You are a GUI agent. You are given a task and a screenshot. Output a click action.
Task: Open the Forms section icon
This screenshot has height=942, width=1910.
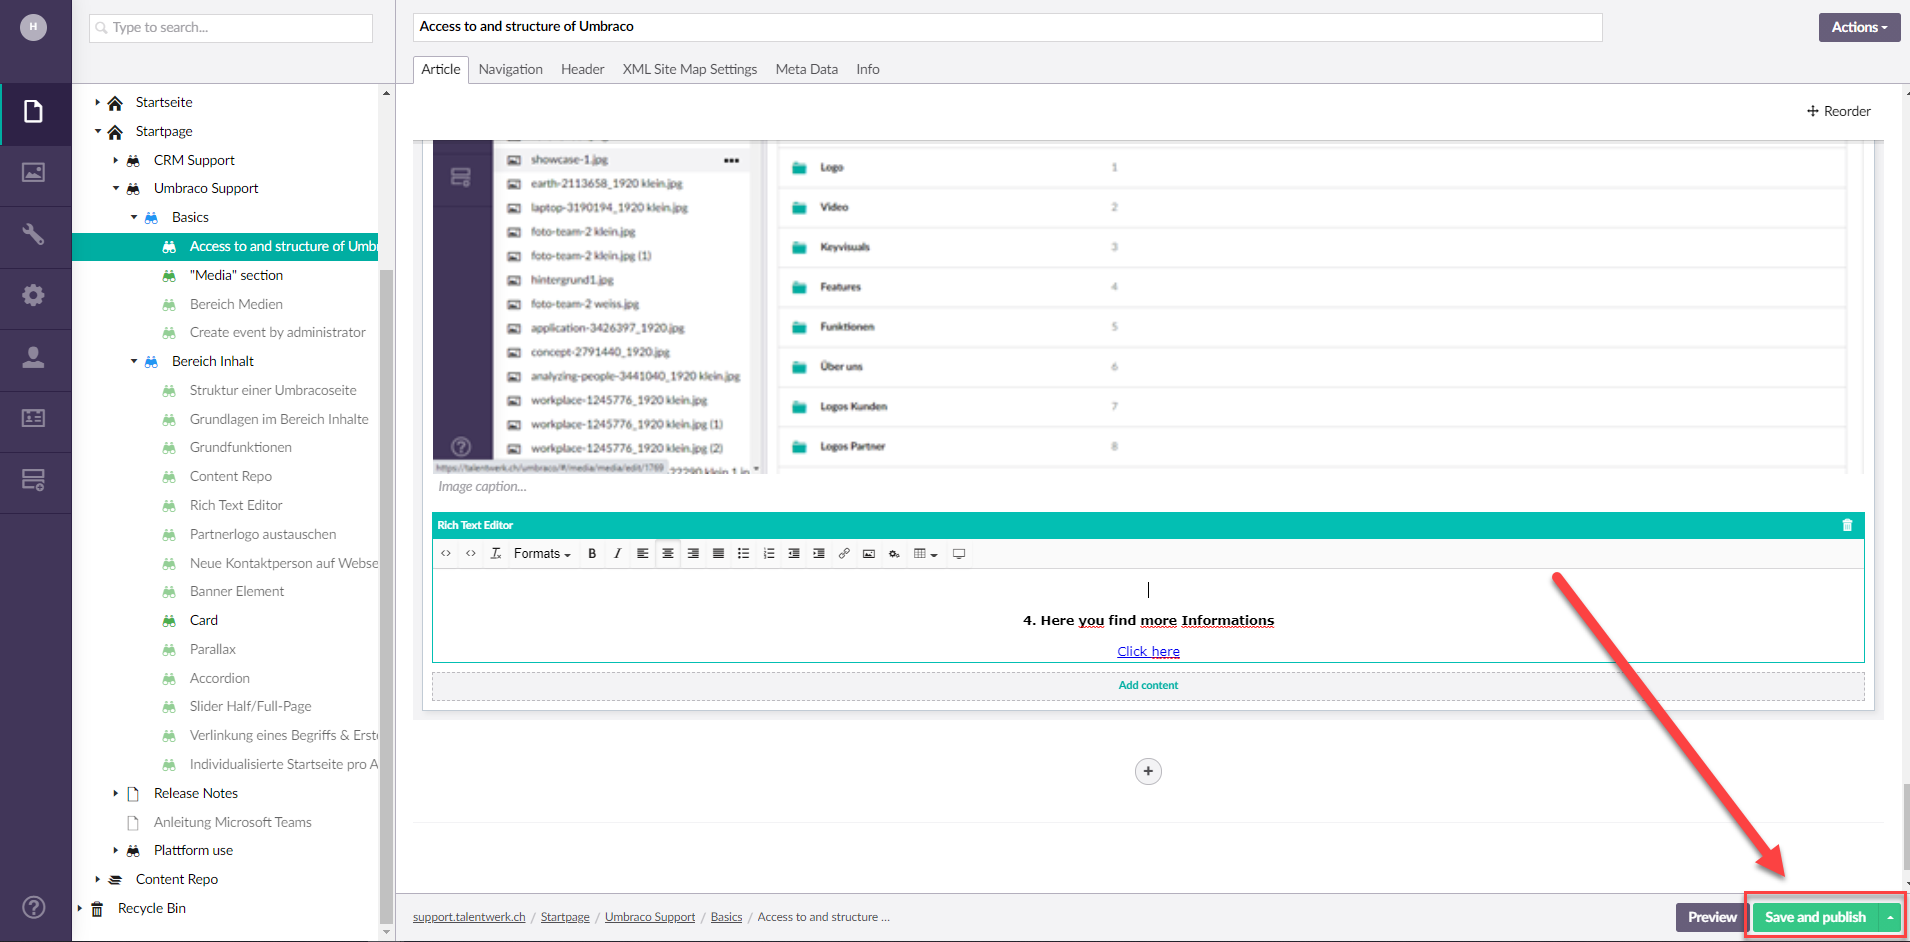pos(34,480)
